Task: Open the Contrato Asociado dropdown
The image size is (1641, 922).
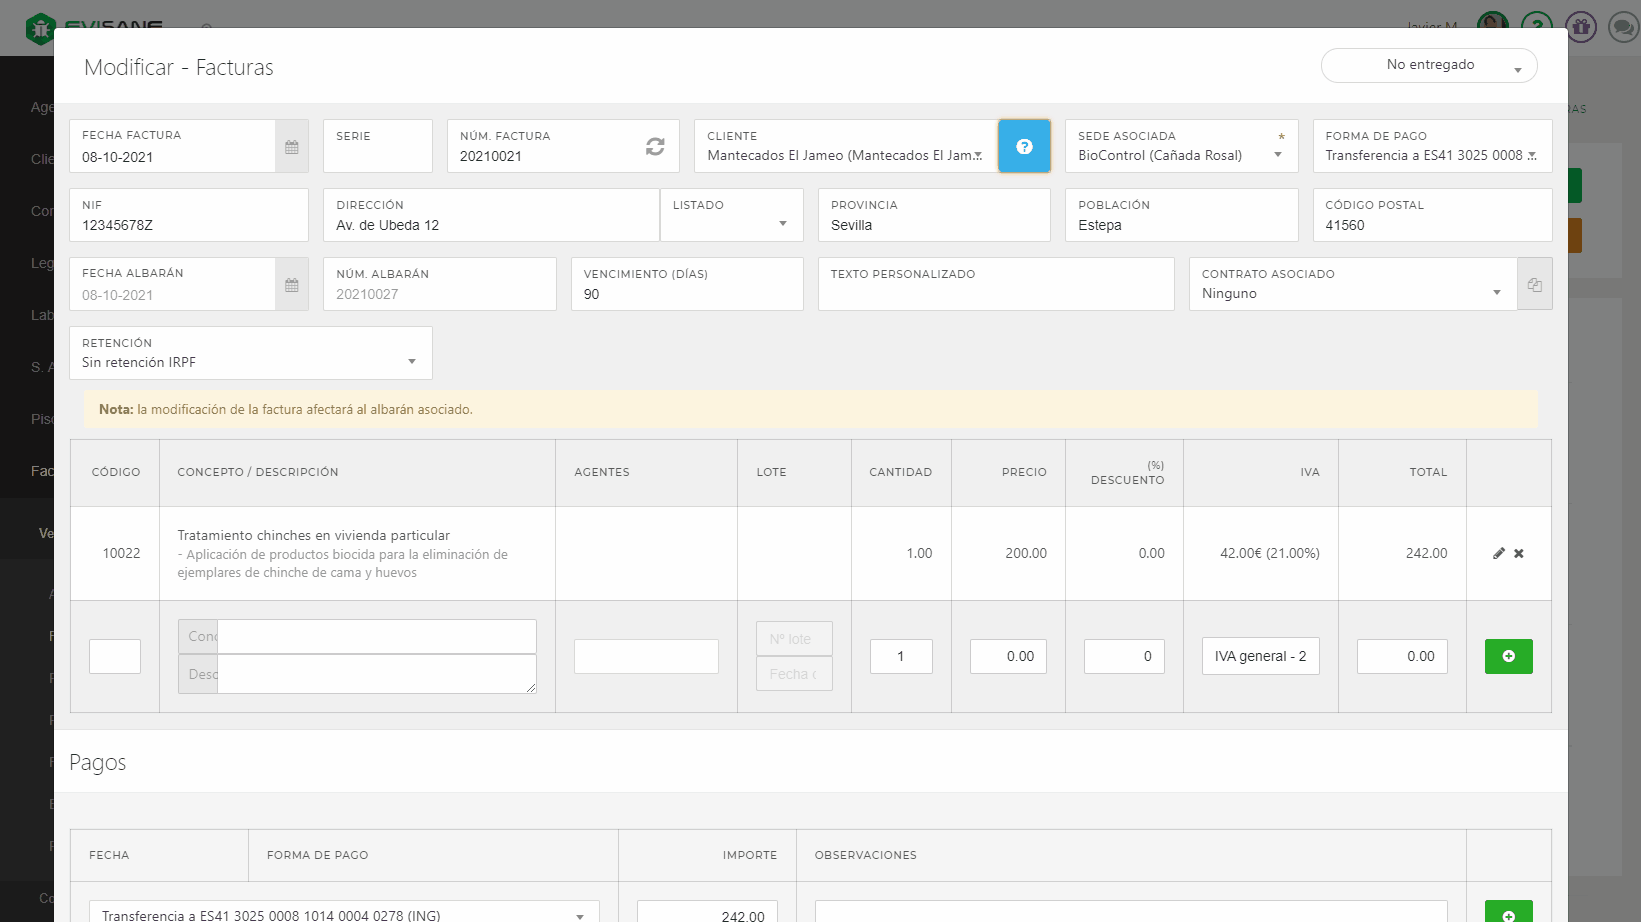Action: 1351,293
